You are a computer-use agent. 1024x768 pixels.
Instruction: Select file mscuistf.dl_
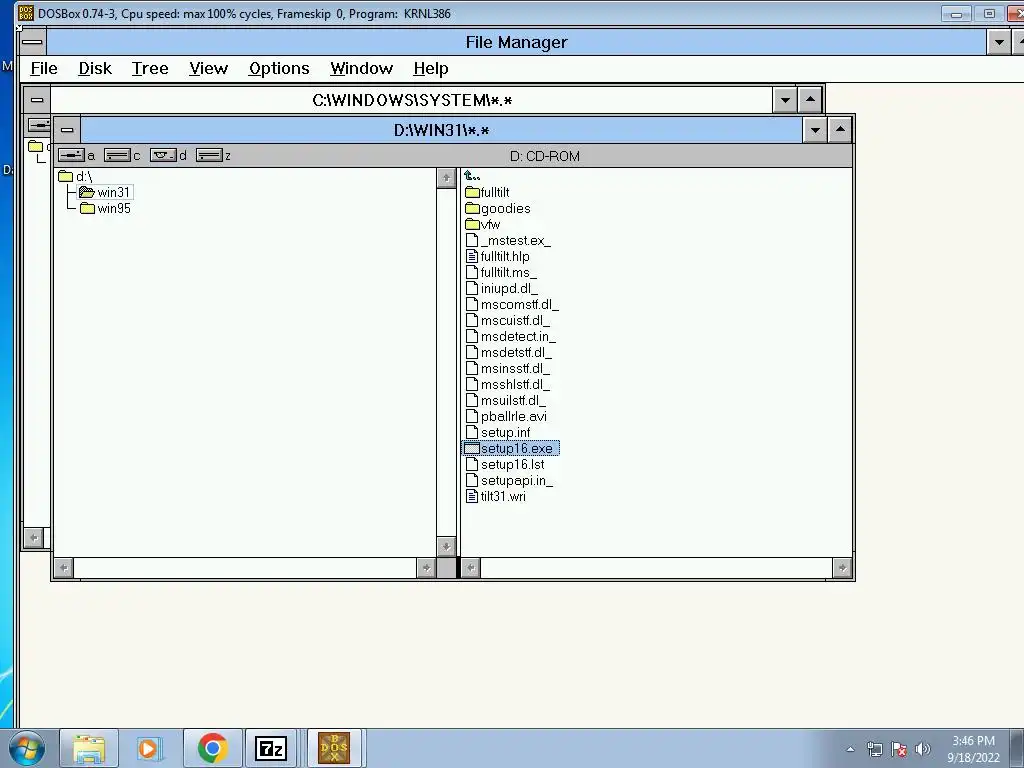[x=507, y=320]
